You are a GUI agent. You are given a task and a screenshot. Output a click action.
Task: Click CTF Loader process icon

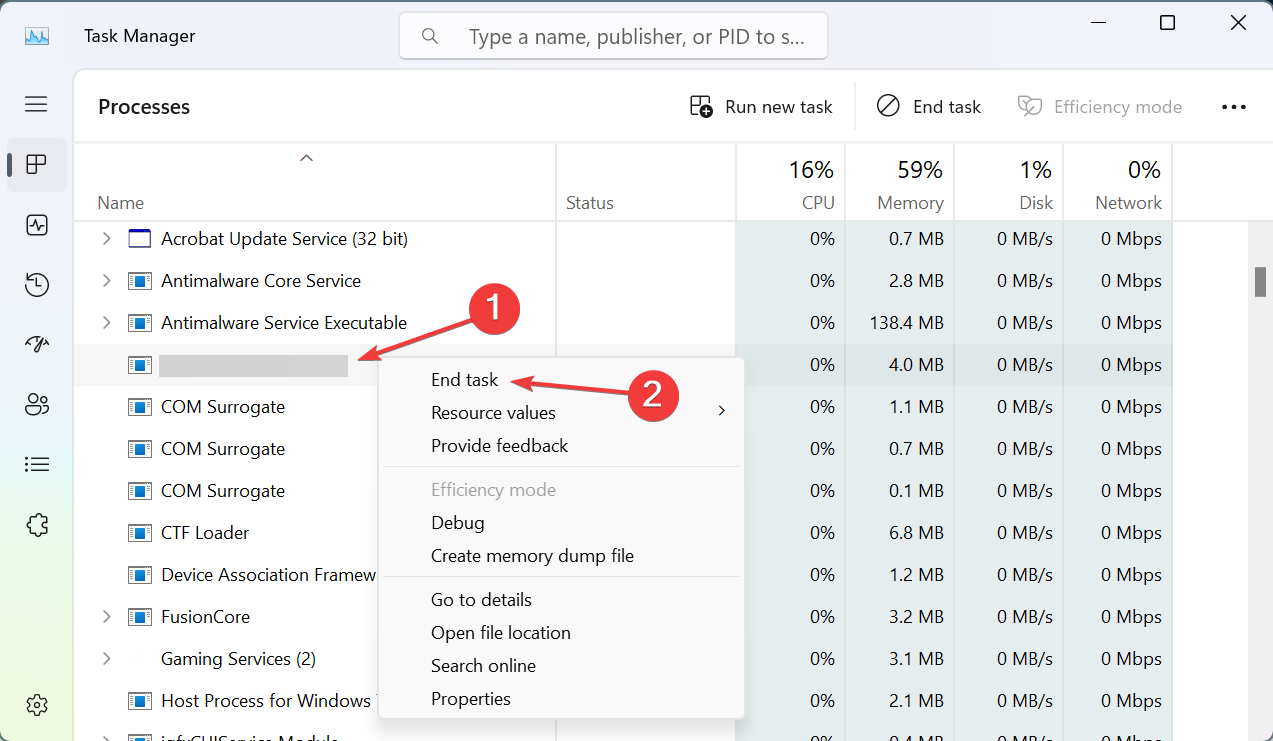coord(139,533)
